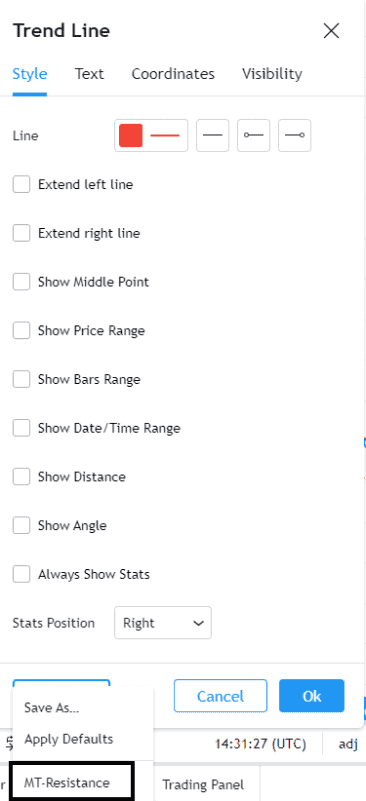
Task: Toggle Show Price Range option
Action: click(21, 331)
